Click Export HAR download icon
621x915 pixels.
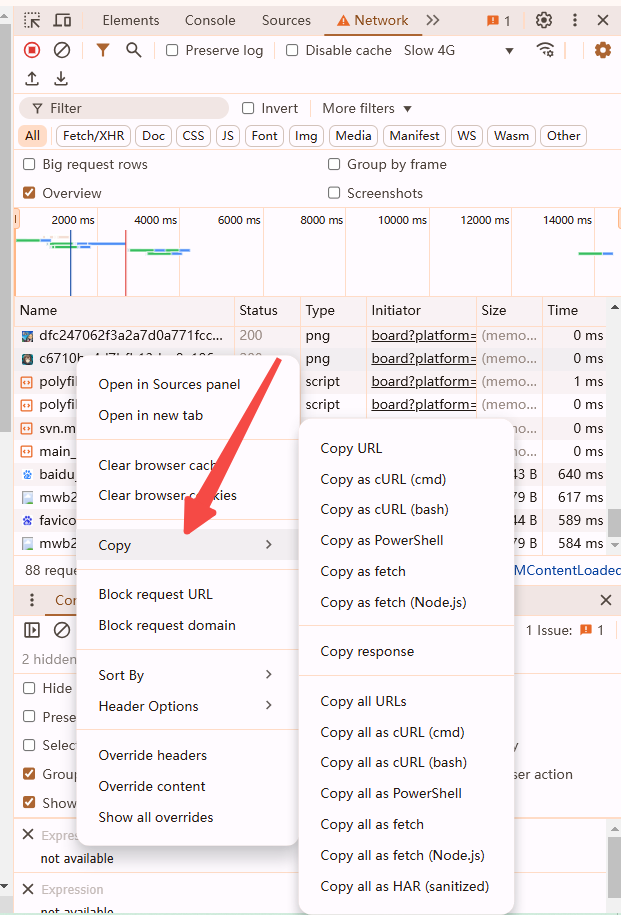61,78
